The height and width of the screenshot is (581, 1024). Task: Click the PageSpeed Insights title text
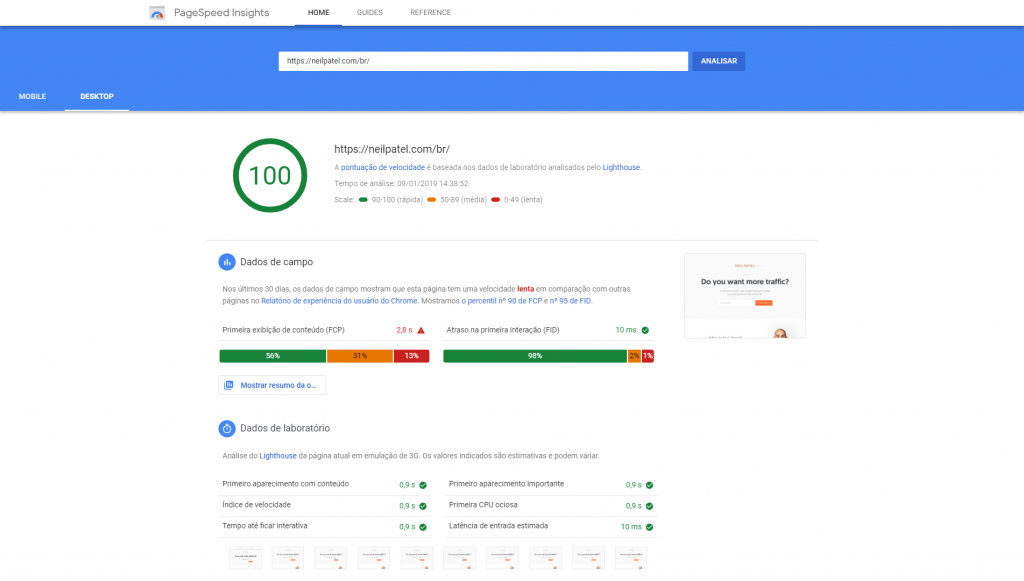221,12
